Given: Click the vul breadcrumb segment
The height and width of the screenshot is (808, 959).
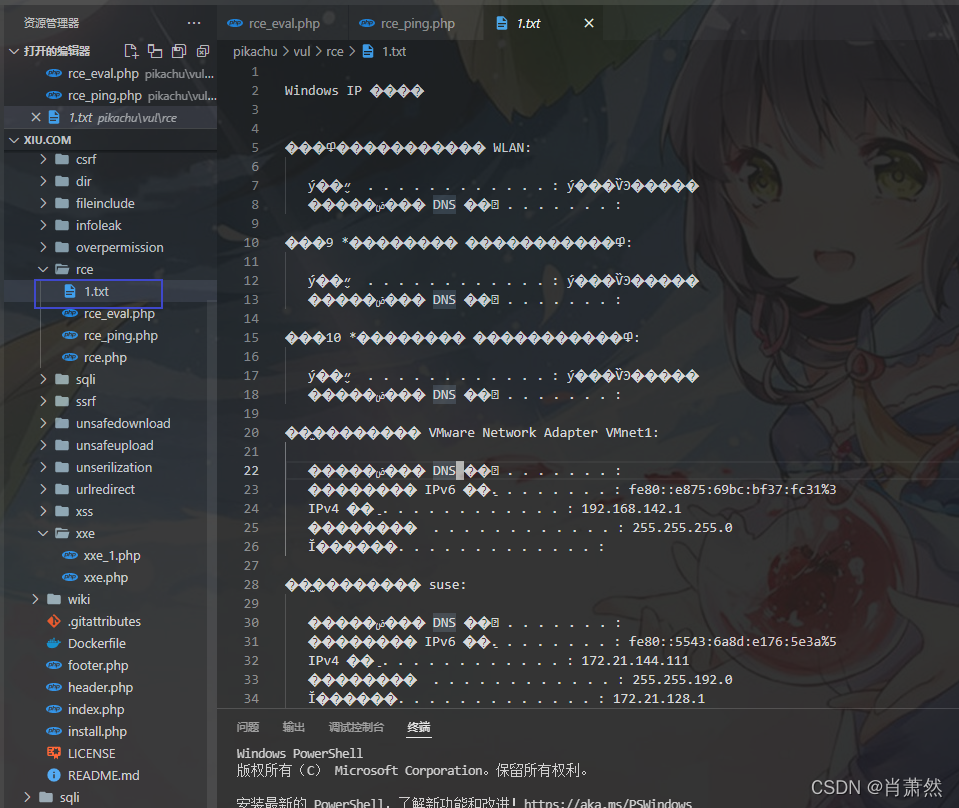Looking at the screenshot, I should [x=302, y=51].
